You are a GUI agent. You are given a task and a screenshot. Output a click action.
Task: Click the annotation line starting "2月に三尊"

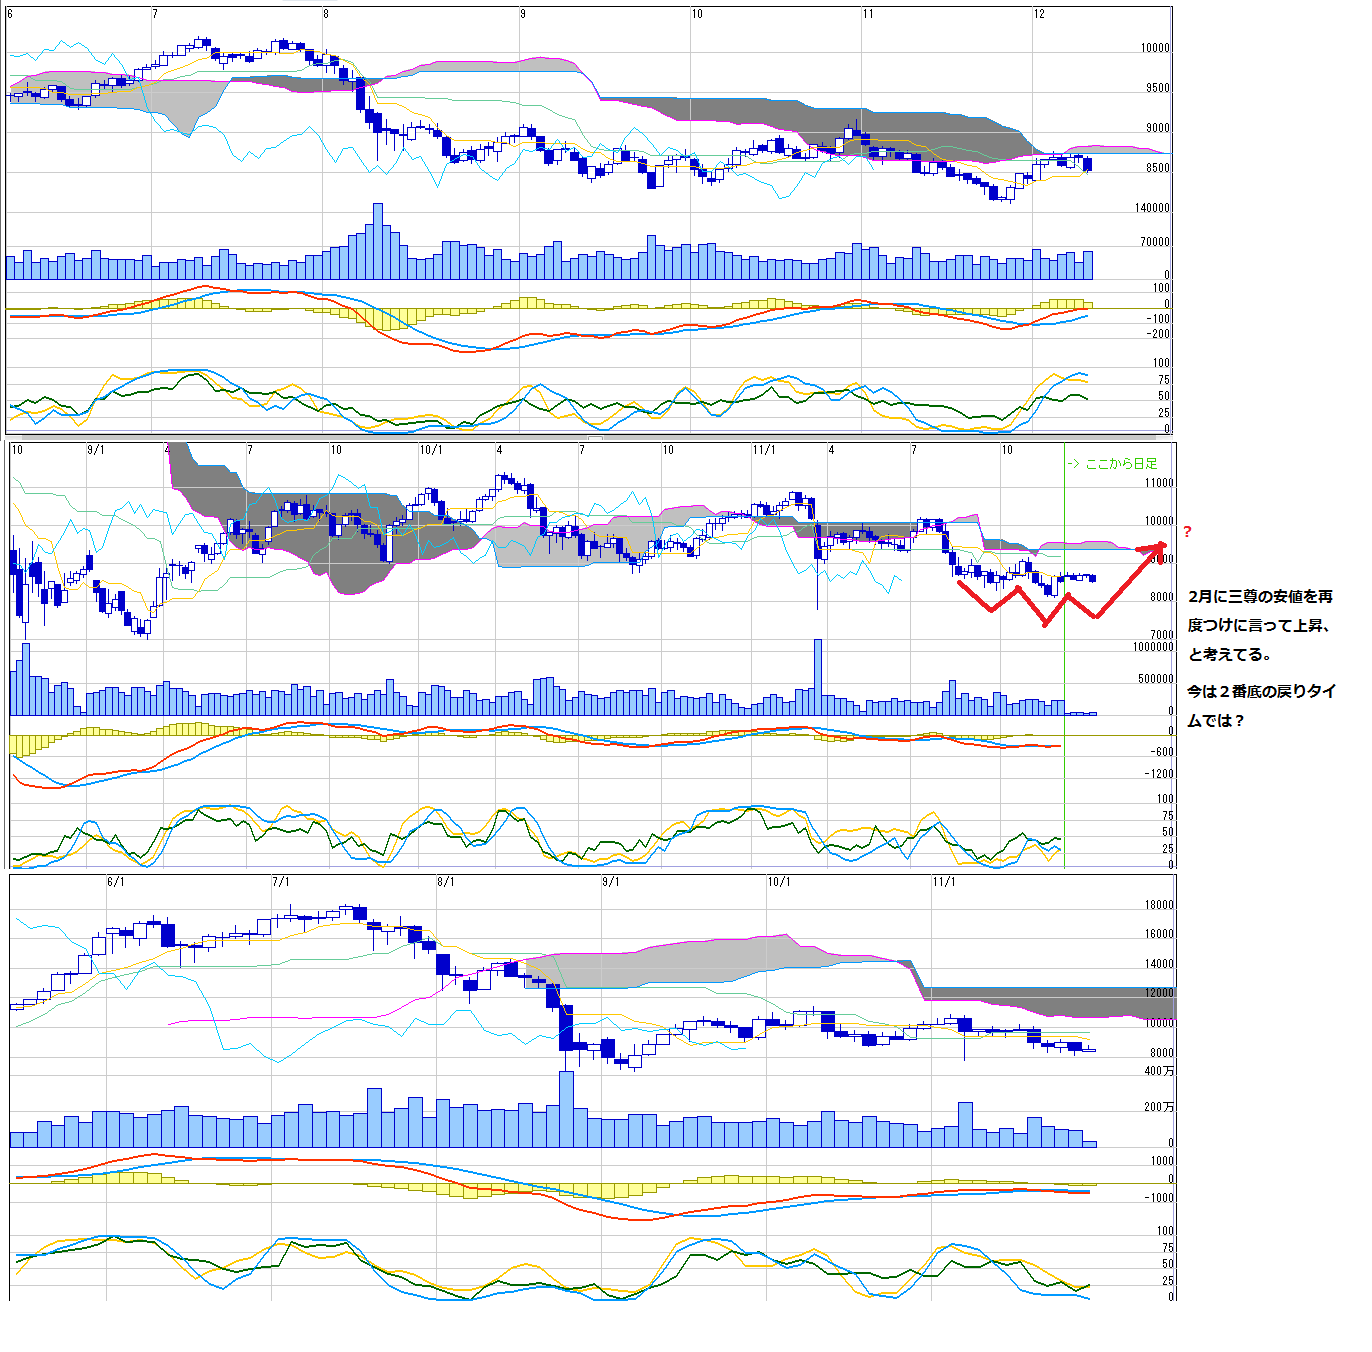(x=1260, y=597)
